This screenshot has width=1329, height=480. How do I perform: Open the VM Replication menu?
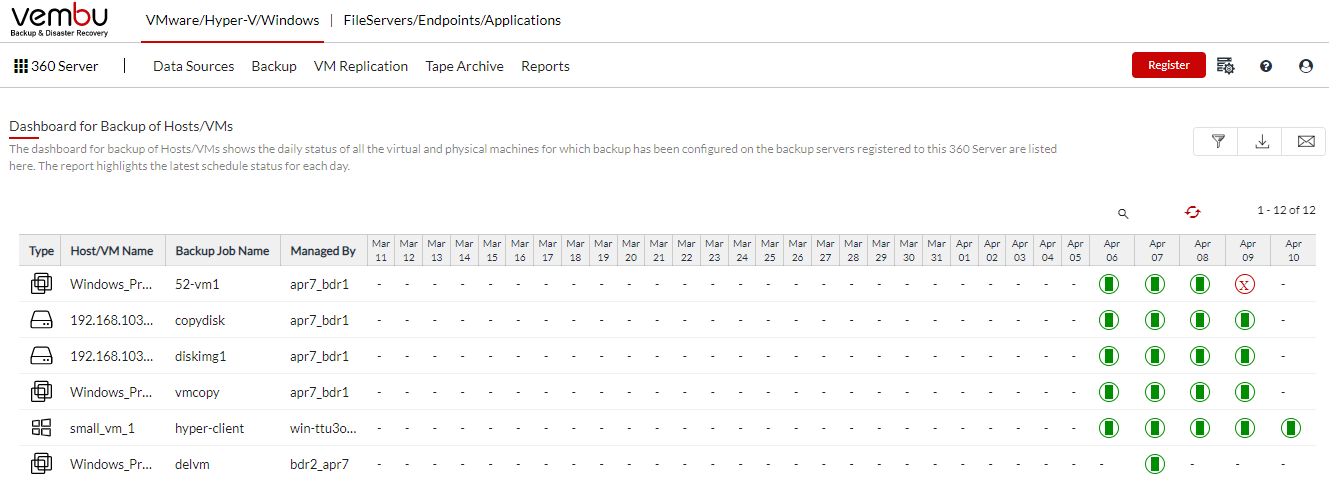pos(361,66)
